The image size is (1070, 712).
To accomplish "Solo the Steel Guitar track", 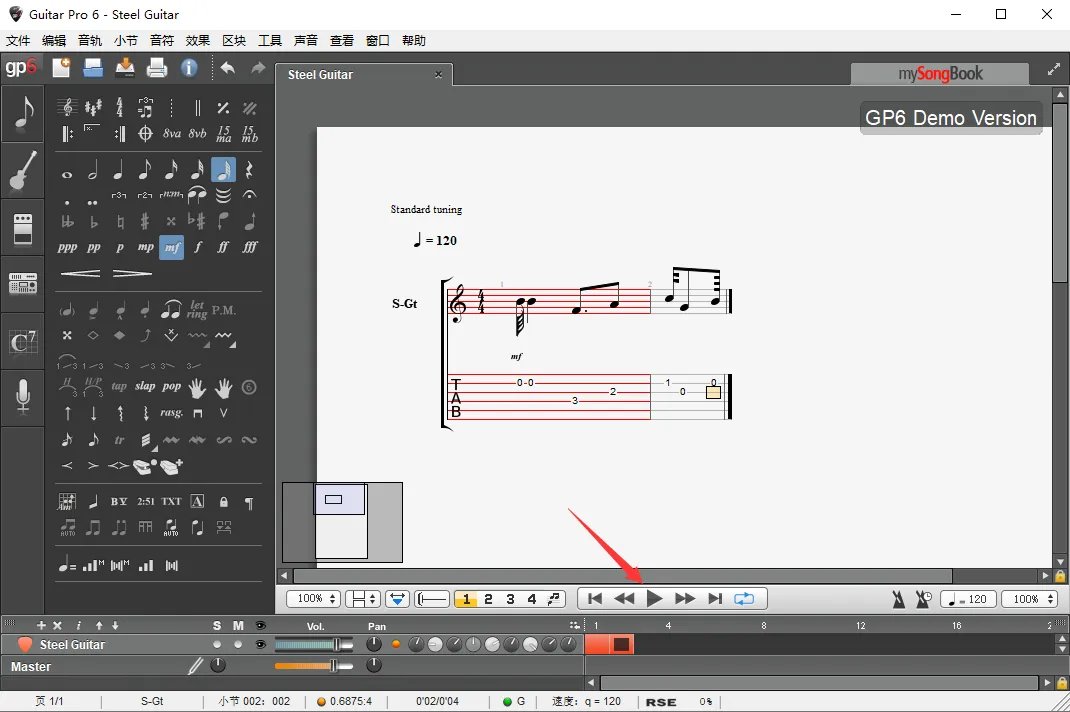I will coord(217,644).
